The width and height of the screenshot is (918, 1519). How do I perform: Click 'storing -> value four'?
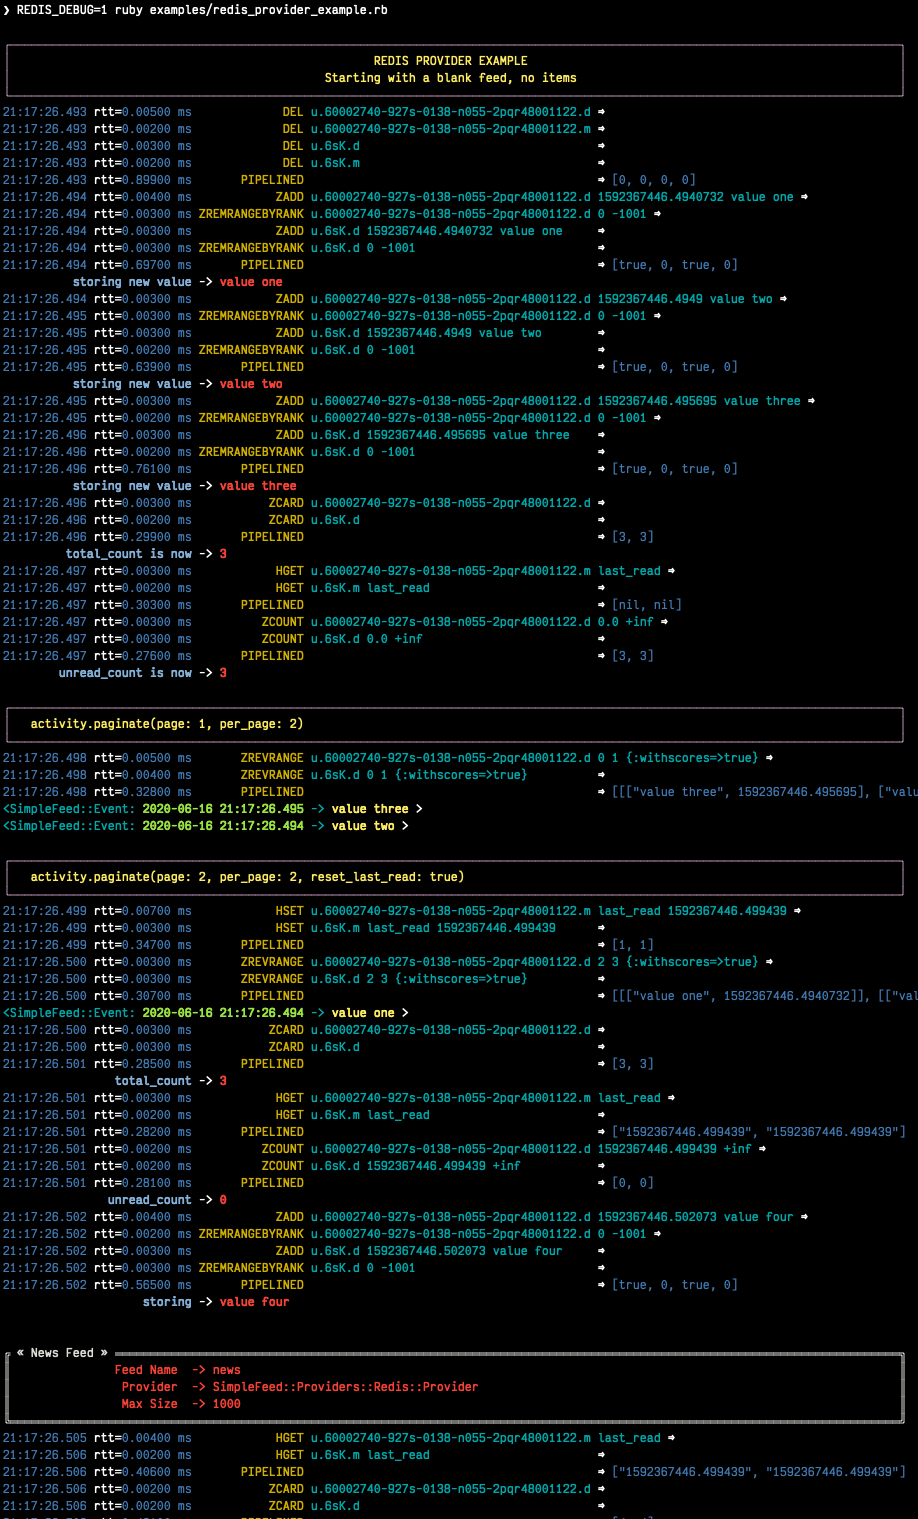tap(216, 1302)
